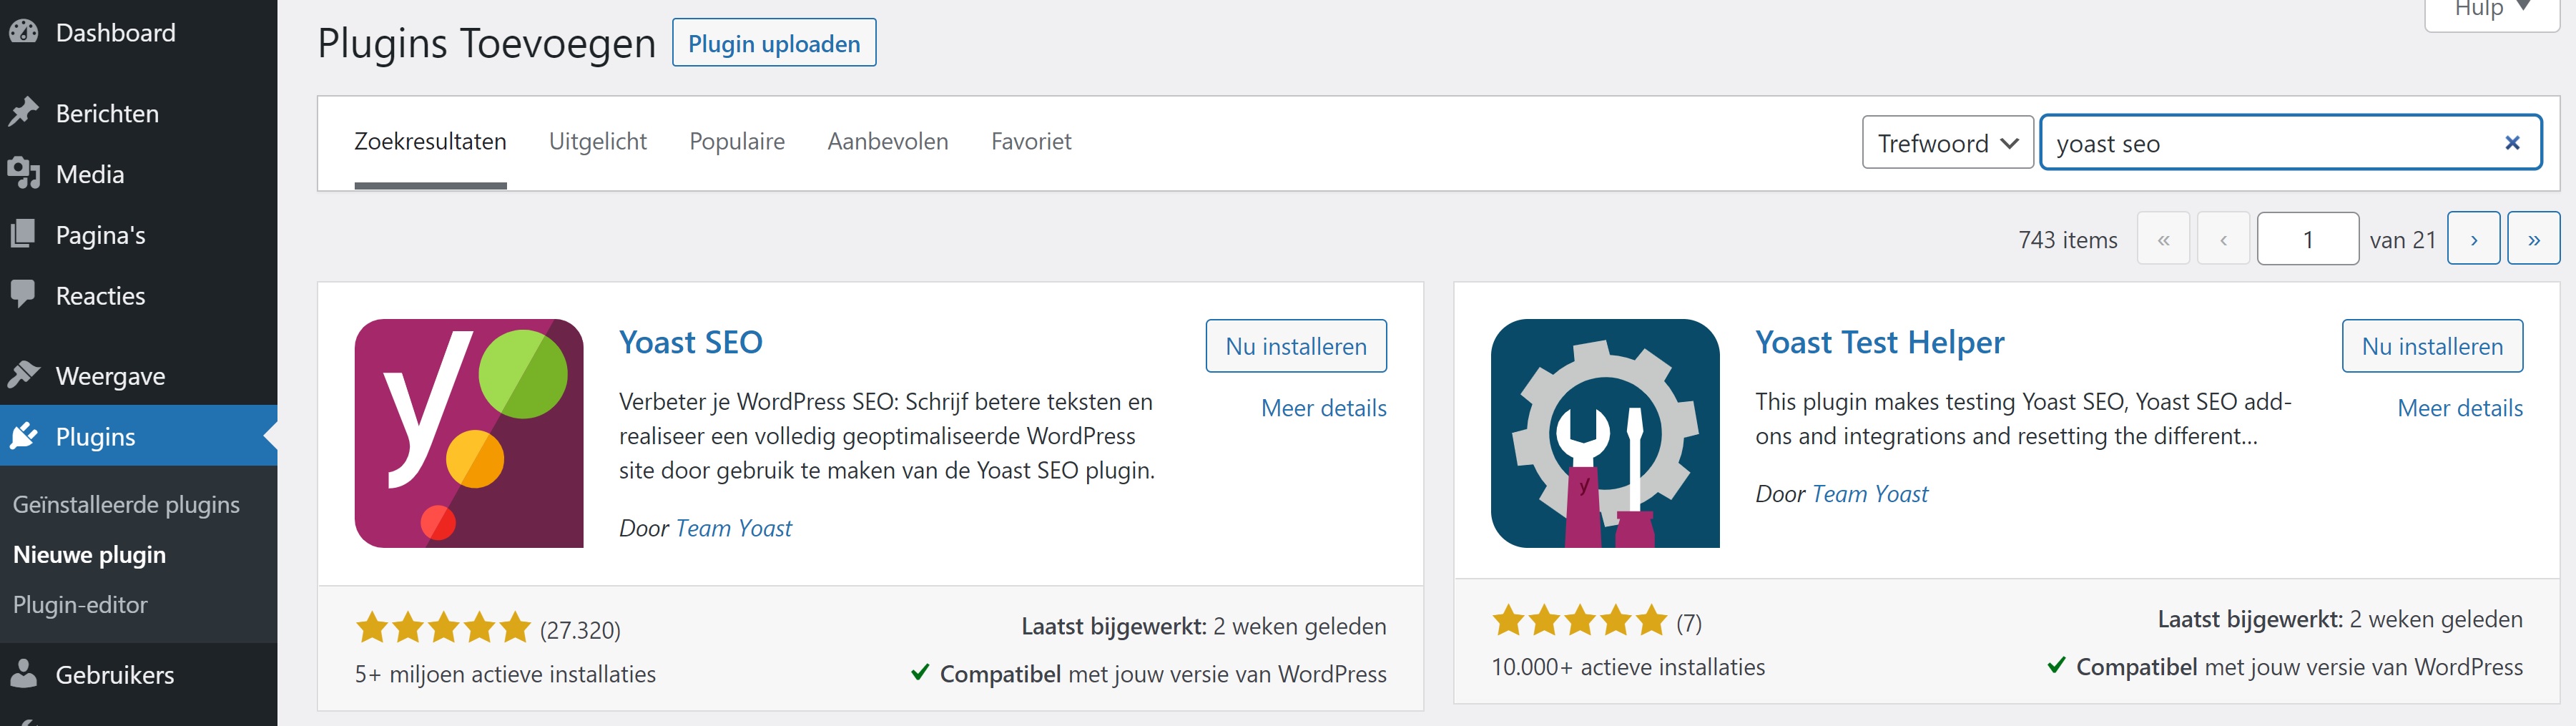This screenshot has height=726, width=2576.
Task: Open Meer details for Yoast SEO
Action: point(1324,408)
